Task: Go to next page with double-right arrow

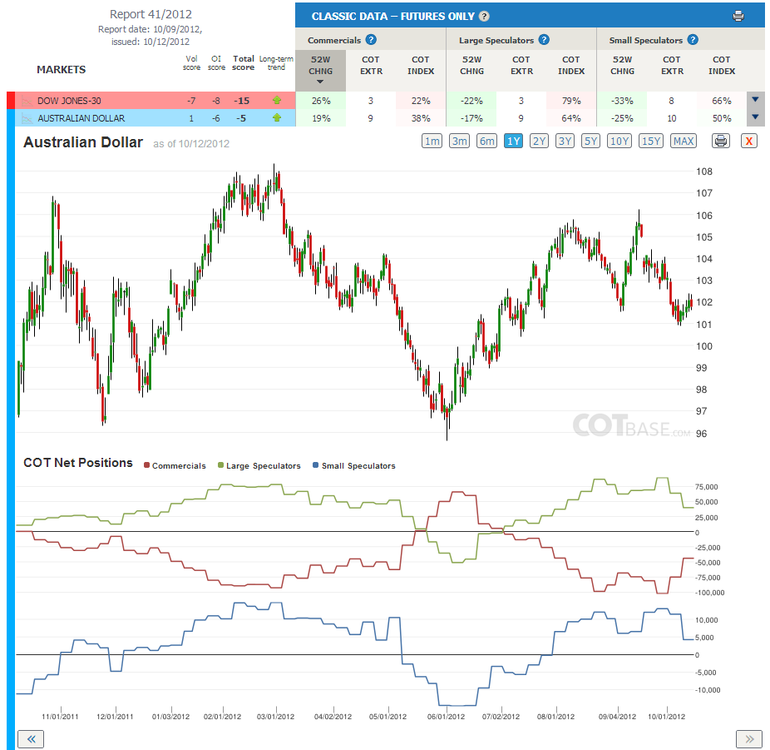Action: [x=749, y=739]
